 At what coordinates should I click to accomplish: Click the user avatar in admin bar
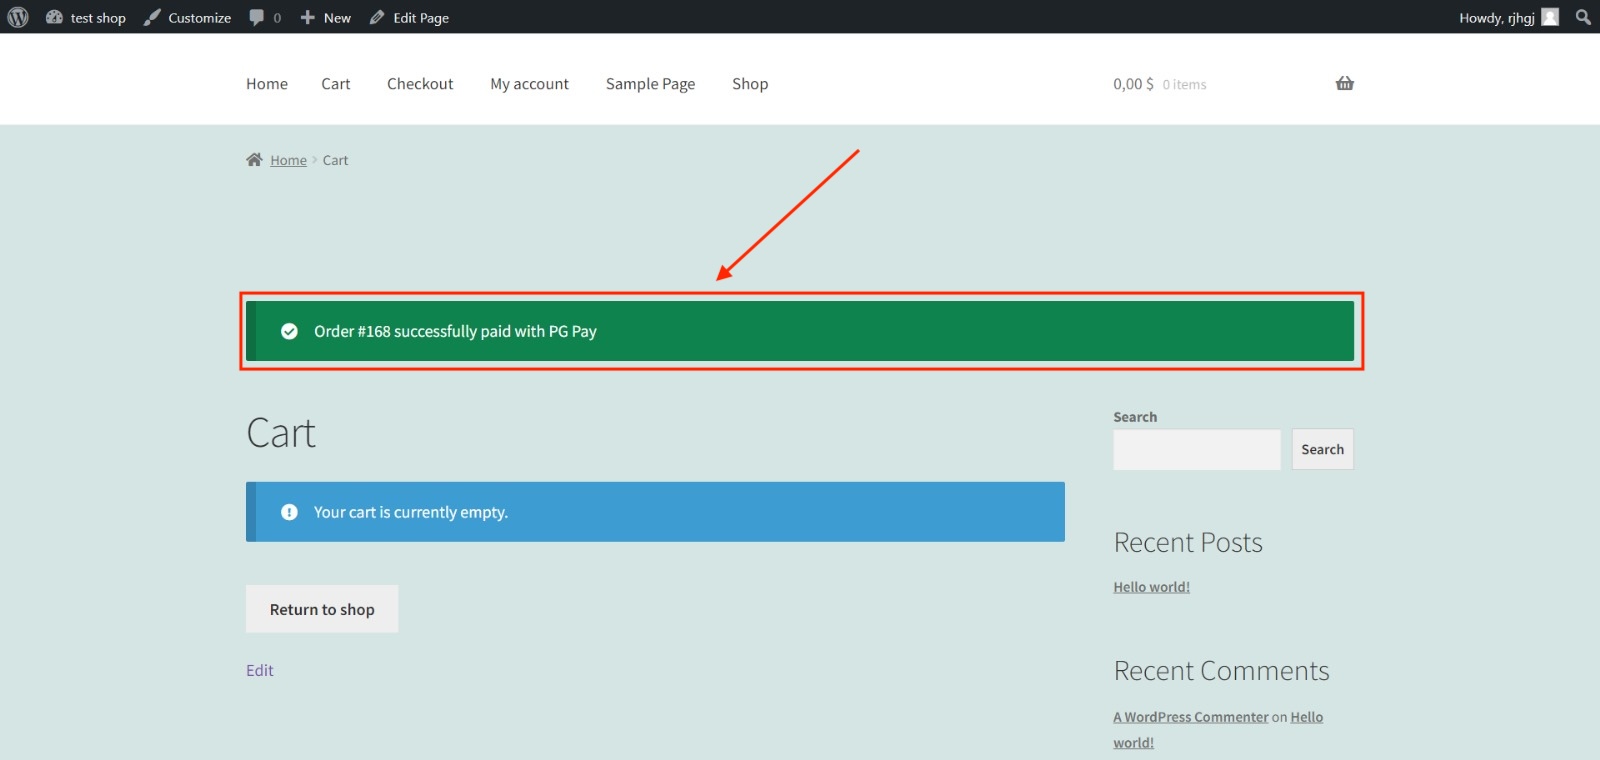(1550, 17)
